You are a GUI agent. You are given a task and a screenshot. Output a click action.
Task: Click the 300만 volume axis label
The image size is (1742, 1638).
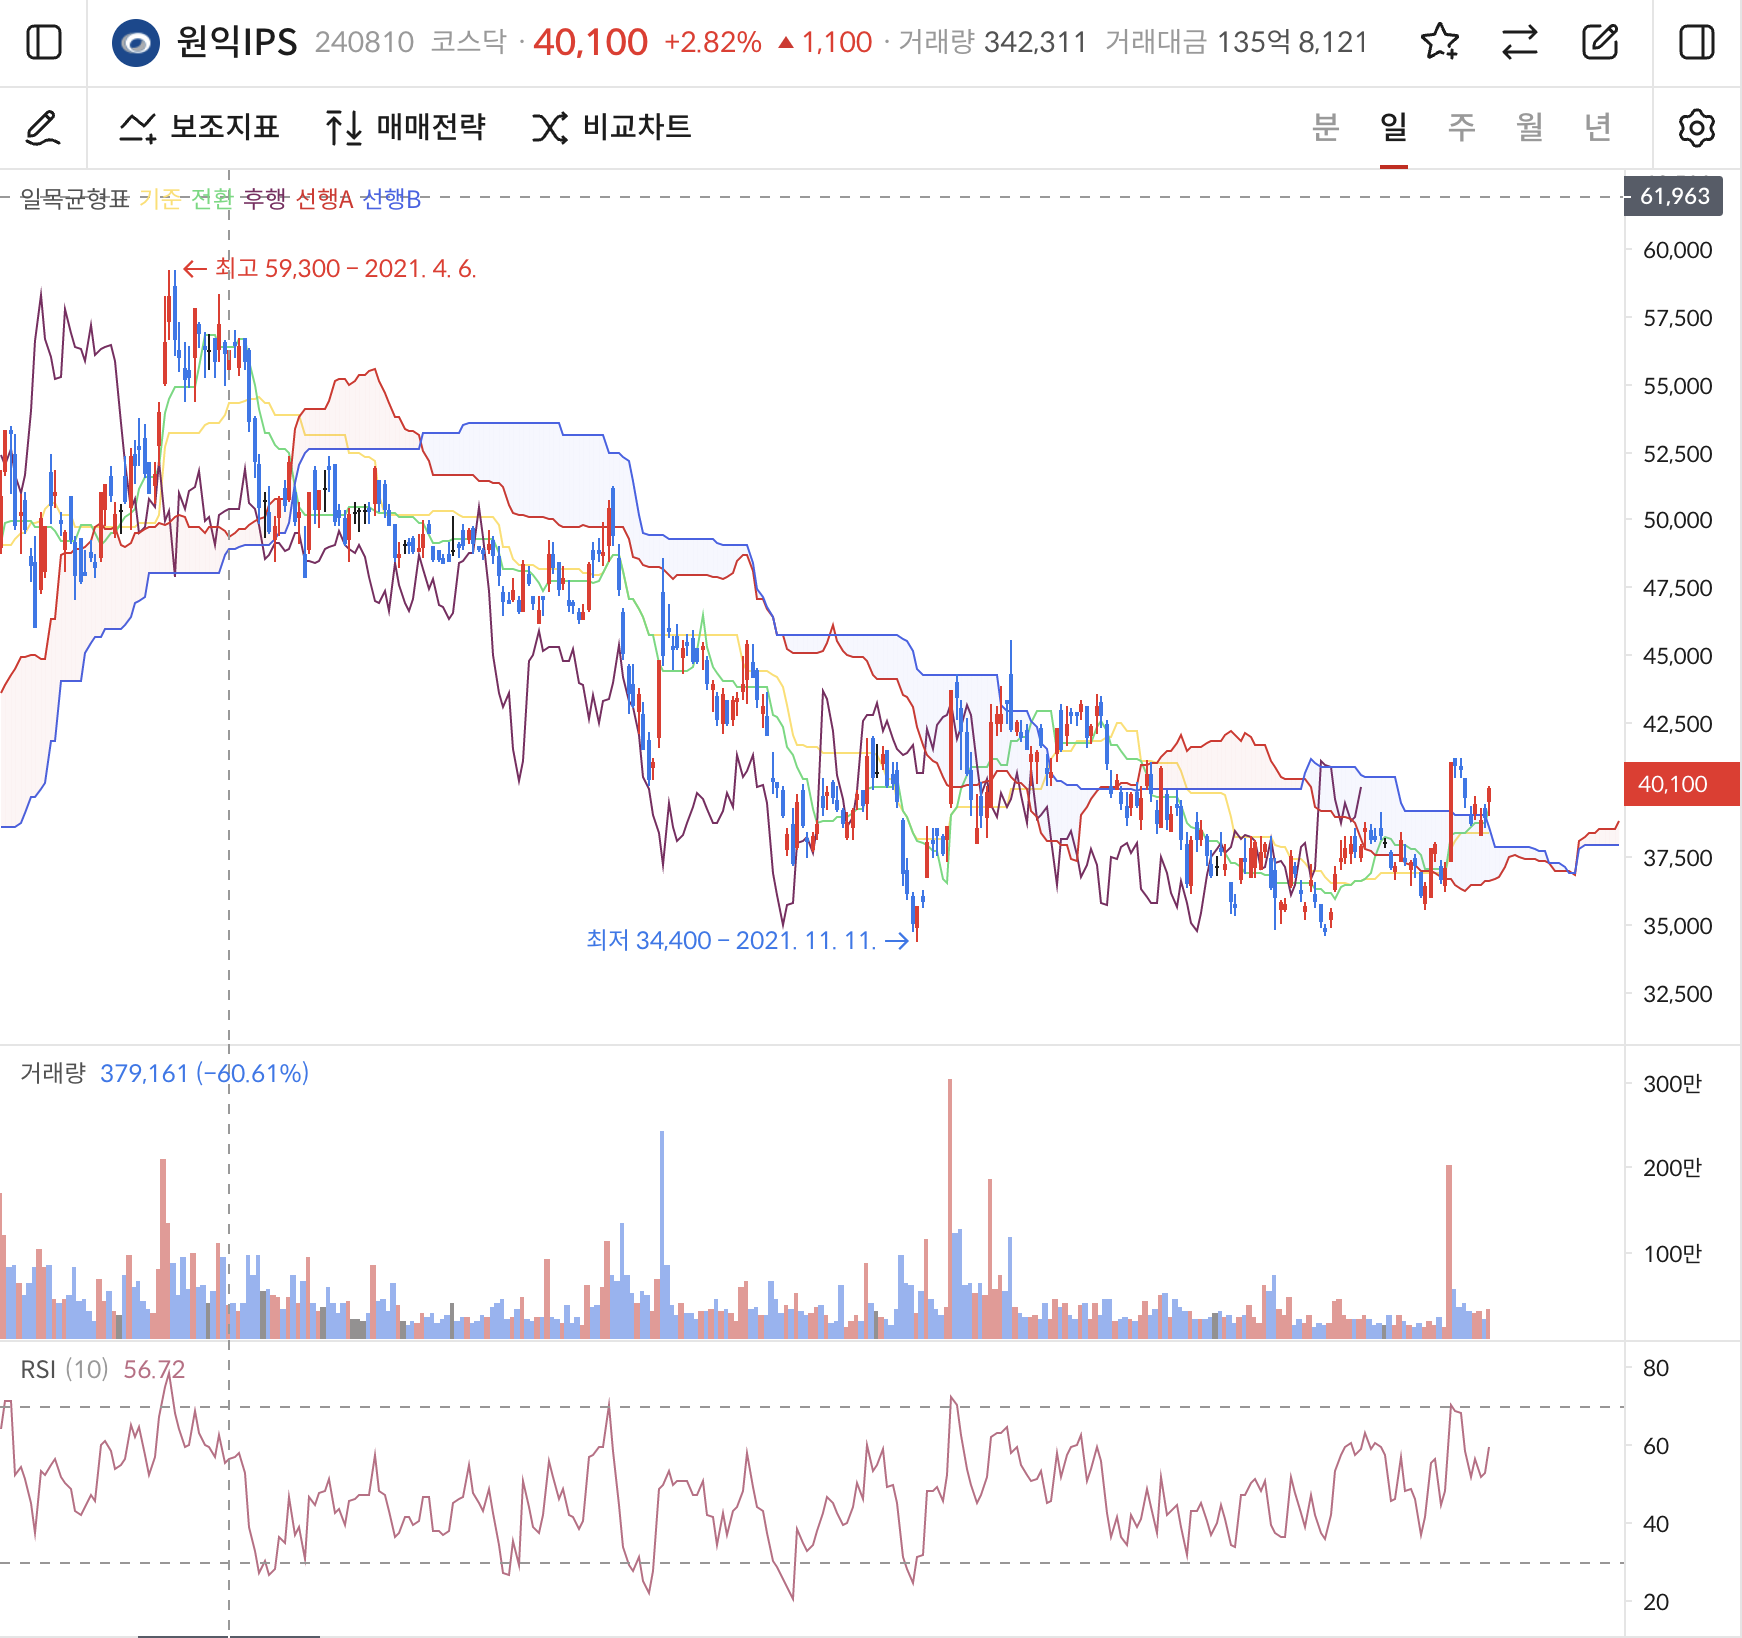(x=1672, y=1084)
